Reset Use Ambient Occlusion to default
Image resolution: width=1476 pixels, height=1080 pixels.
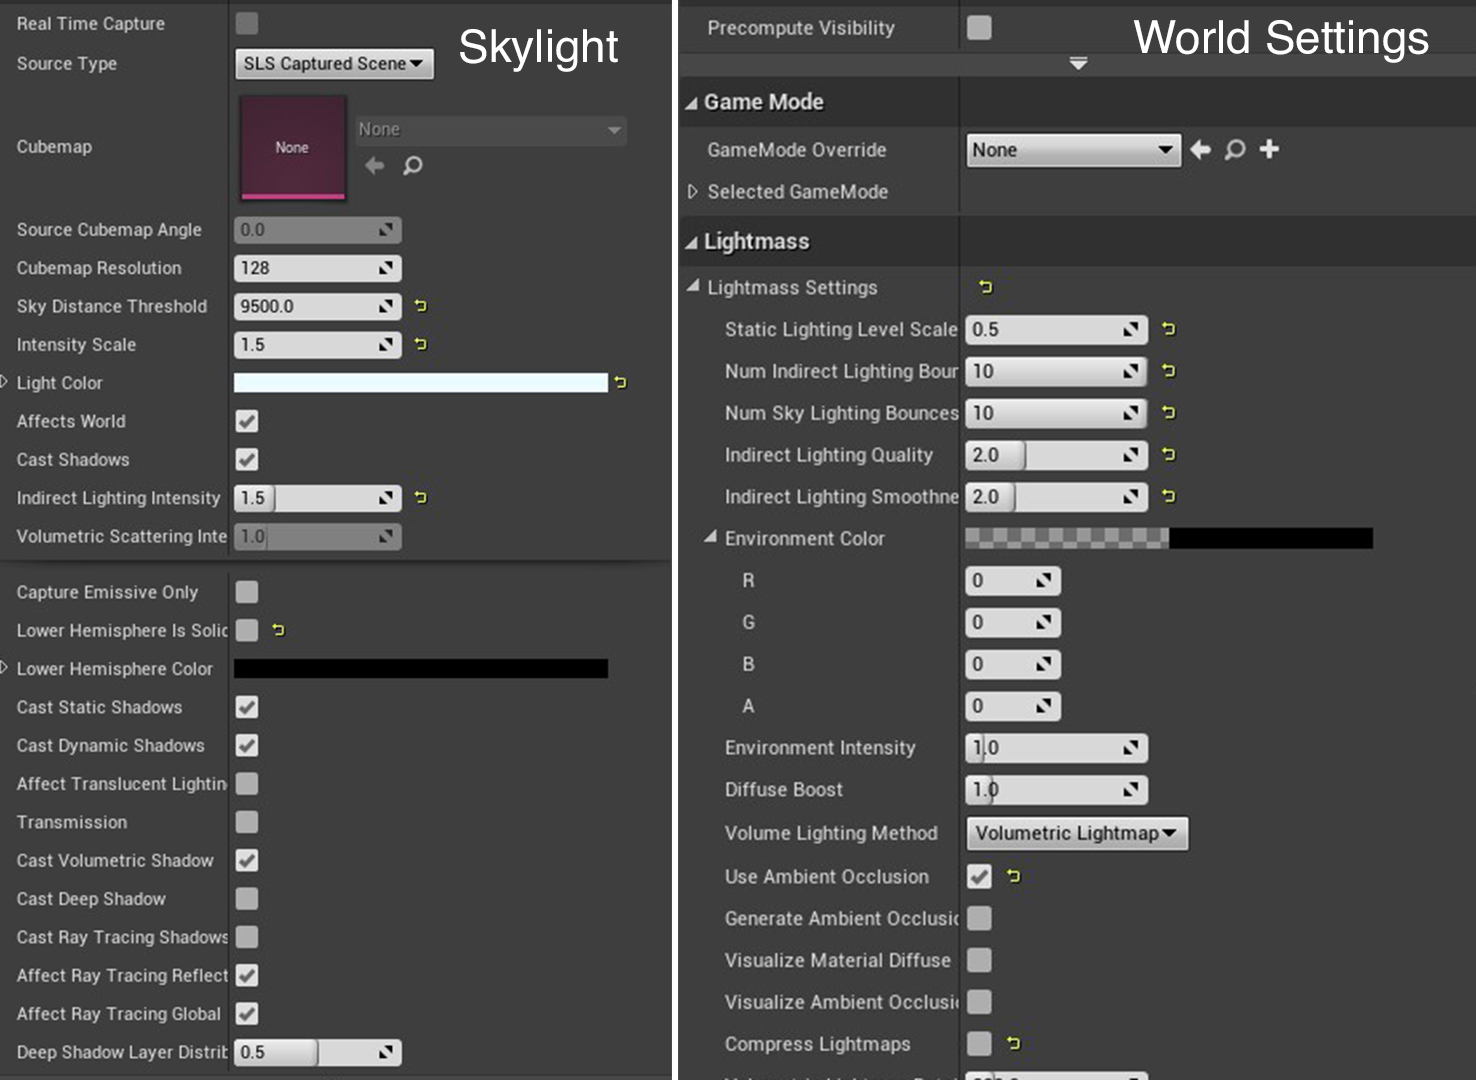point(1012,876)
